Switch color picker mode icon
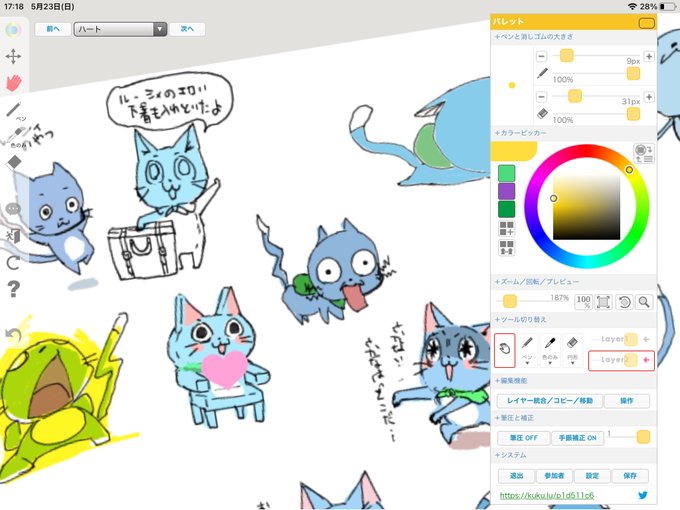This screenshot has width=680, height=510. [x=644, y=154]
